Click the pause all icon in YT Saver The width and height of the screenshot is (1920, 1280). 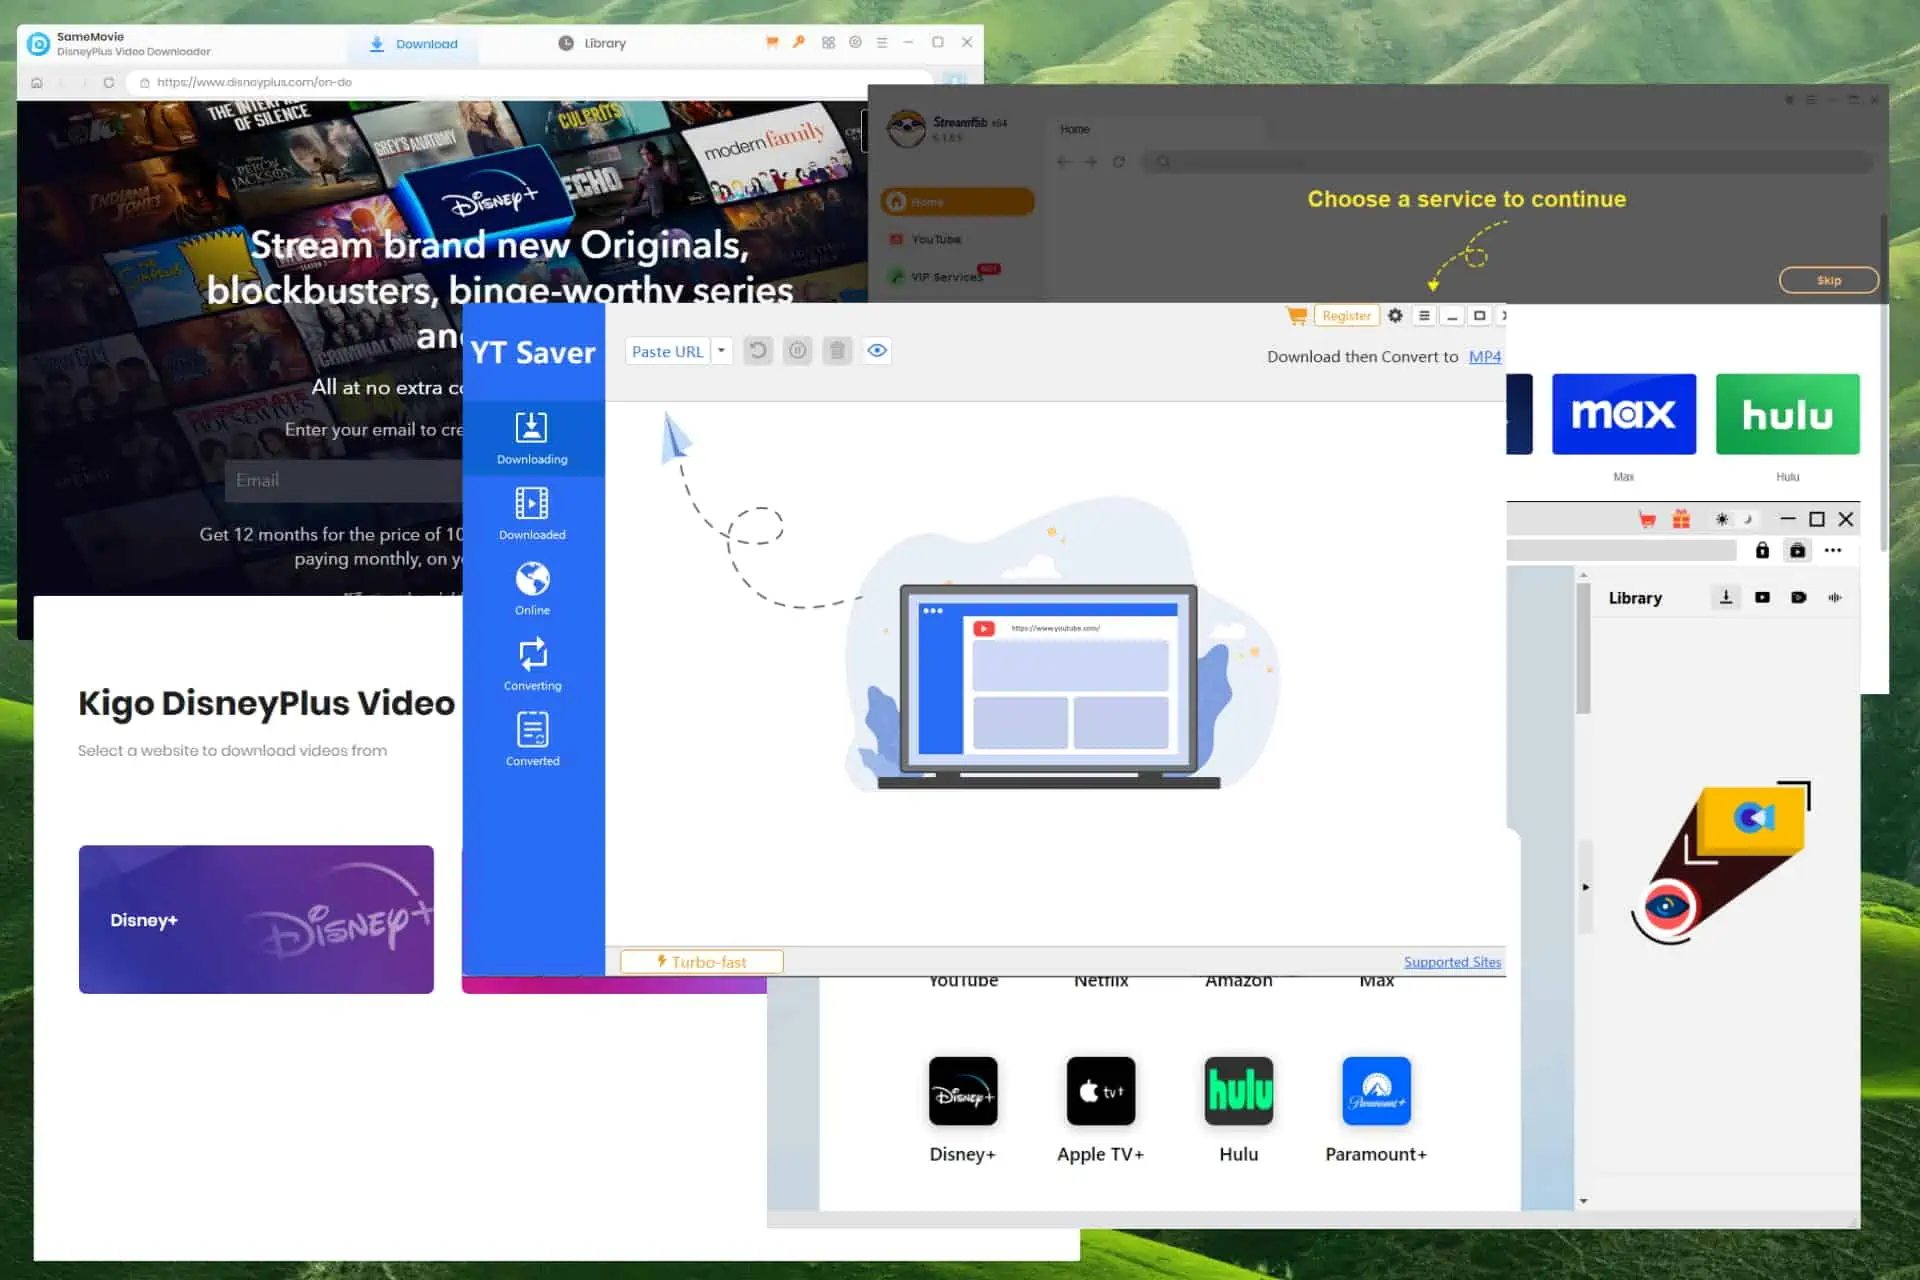point(797,351)
